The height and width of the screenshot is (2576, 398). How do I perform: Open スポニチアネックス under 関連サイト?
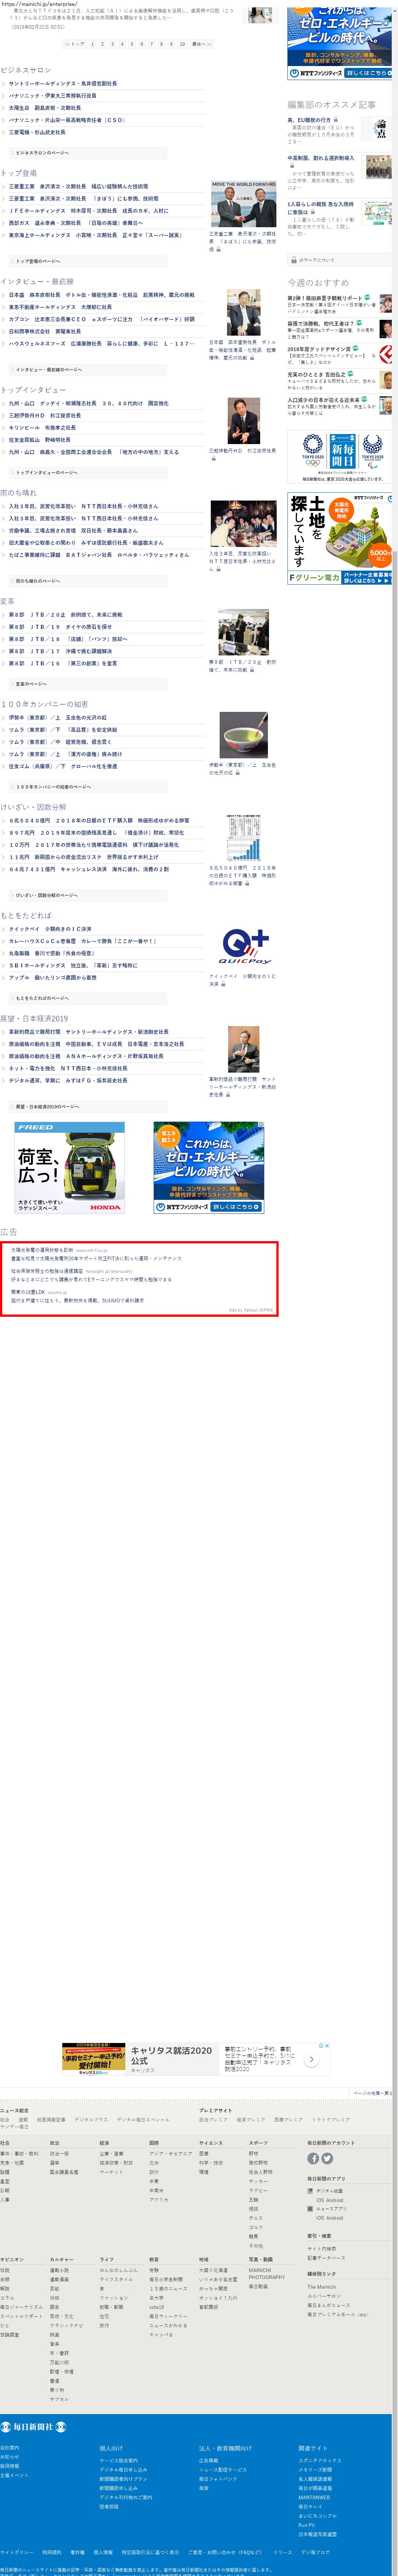pos(320,2461)
